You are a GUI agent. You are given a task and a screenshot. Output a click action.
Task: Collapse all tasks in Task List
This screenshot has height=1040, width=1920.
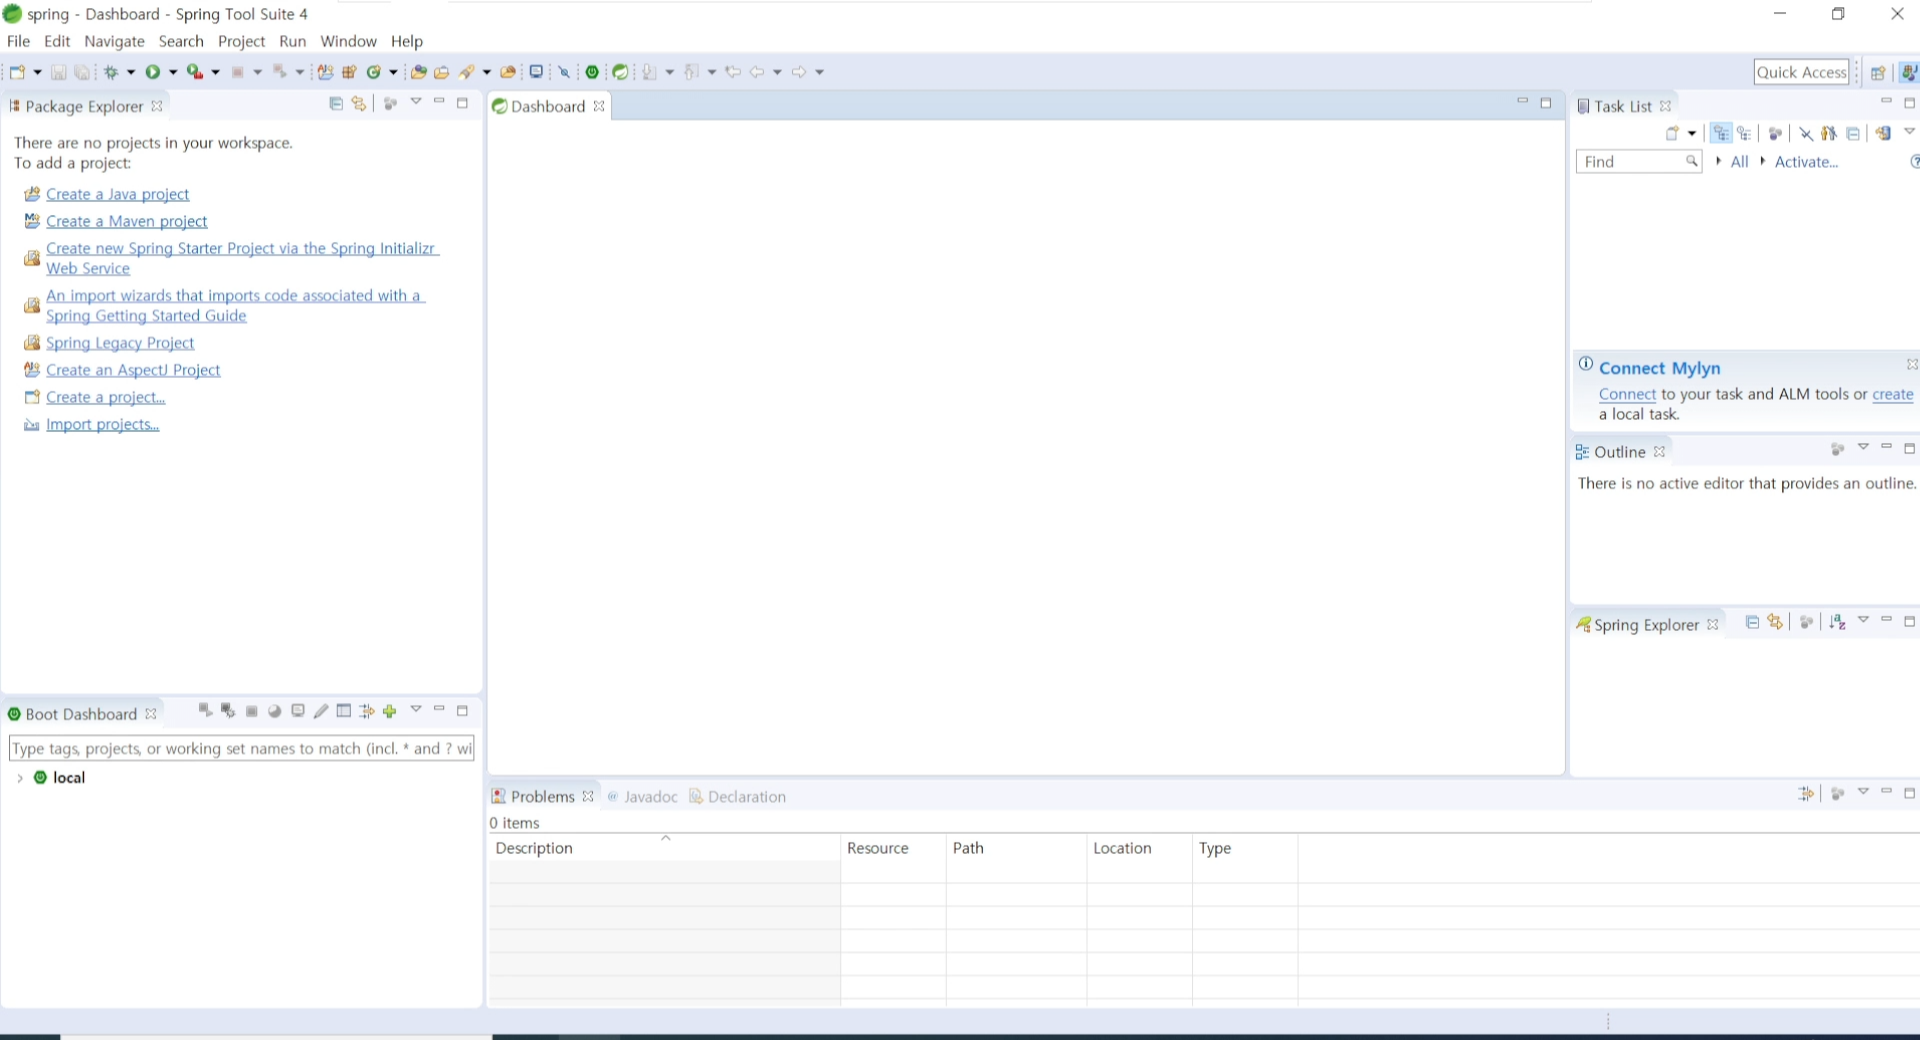1853,133
